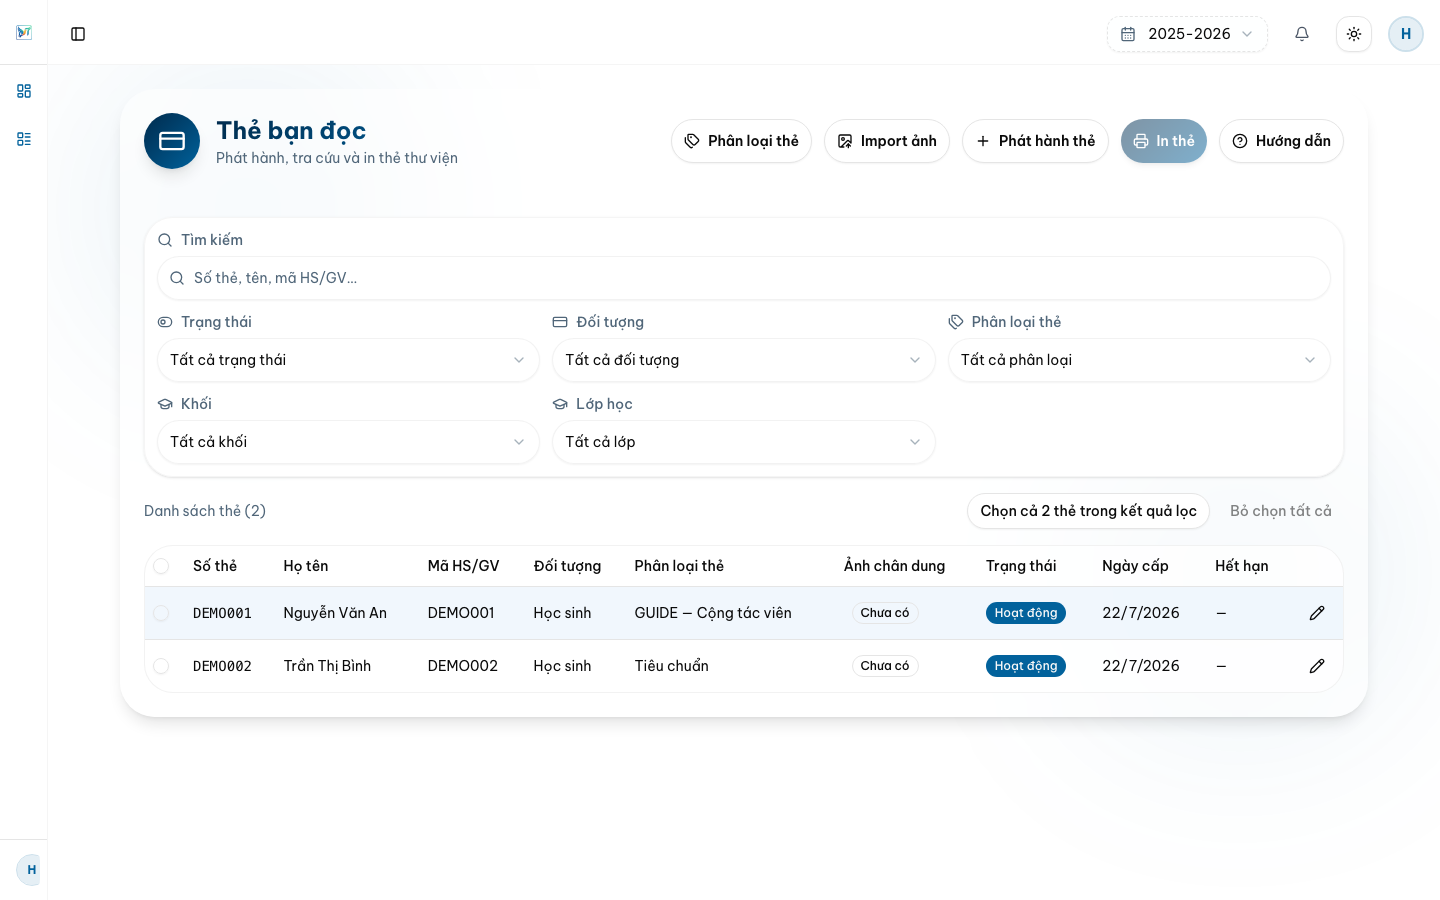Viewport: 1440px width, 900px height.
Task: Check the row for Trần Thị Bình
Action: (161, 666)
